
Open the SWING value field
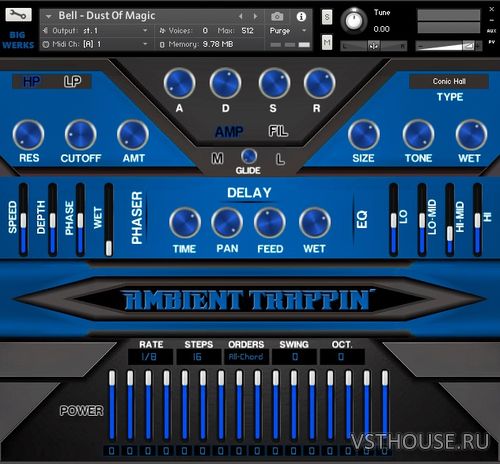[x=294, y=357]
